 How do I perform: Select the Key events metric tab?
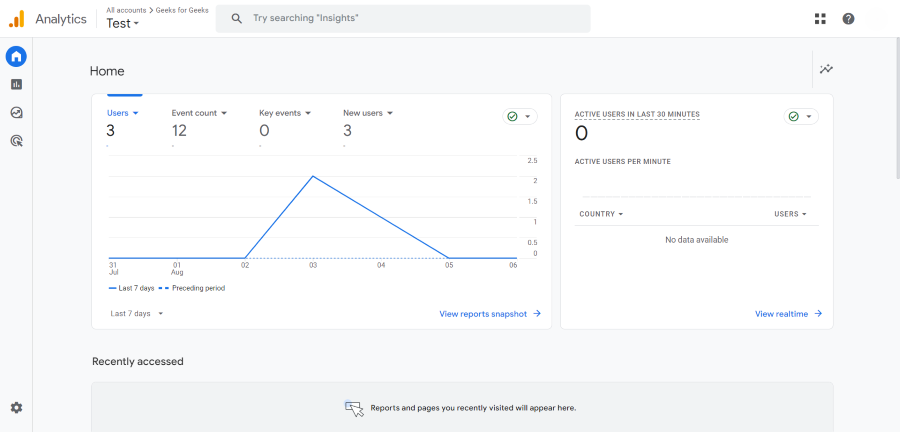pyautogui.click(x=285, y=113)
